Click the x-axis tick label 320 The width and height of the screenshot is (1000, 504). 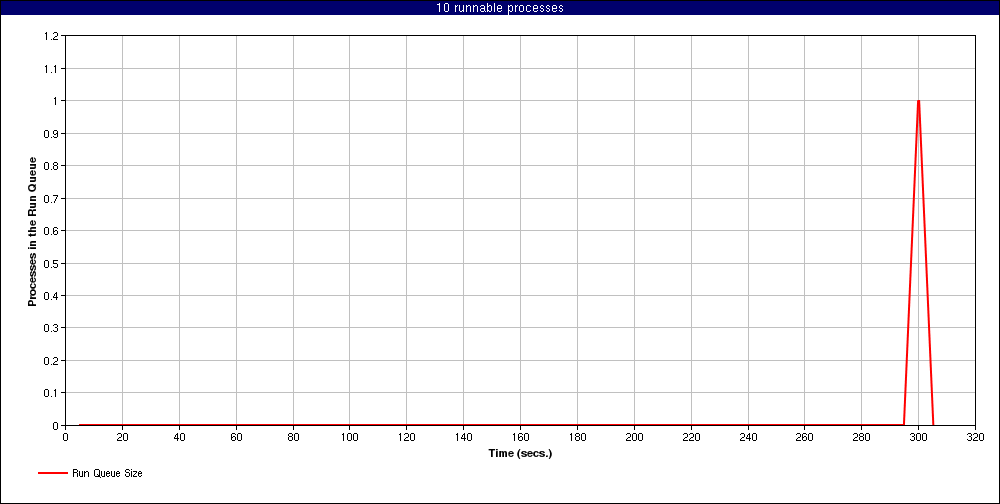click(x=975, y=437)
